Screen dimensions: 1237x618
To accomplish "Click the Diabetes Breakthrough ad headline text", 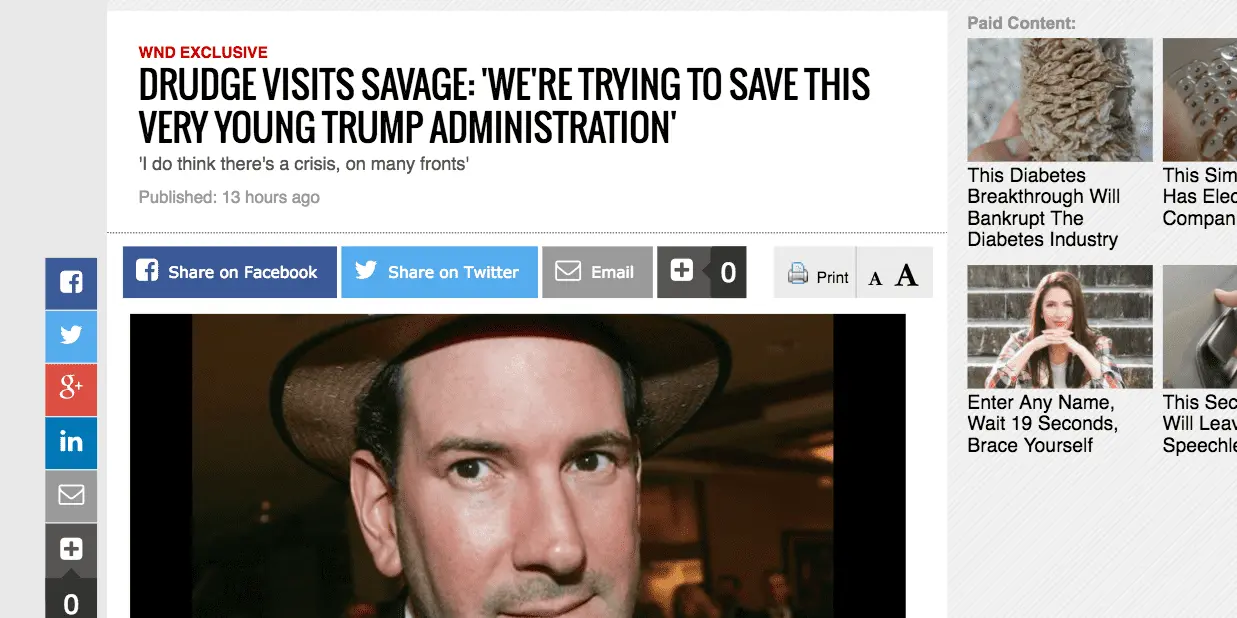I will [1044, 207].
